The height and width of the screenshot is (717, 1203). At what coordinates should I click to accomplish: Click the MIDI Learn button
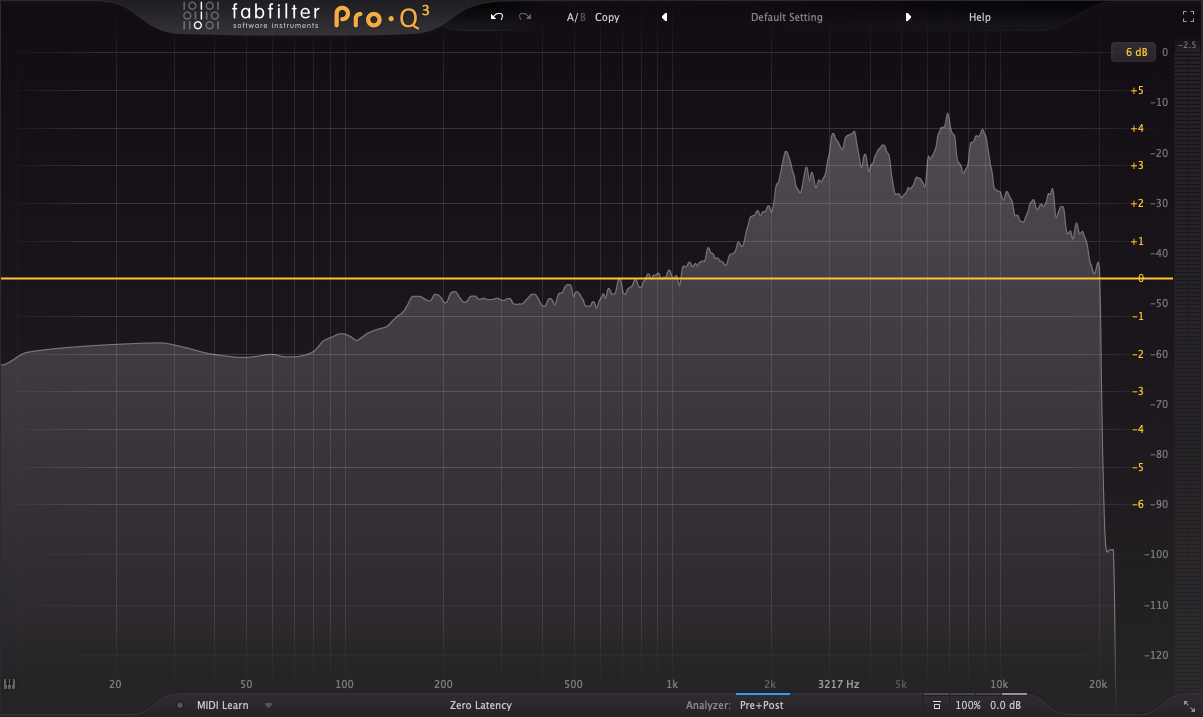tap(223, 705)
